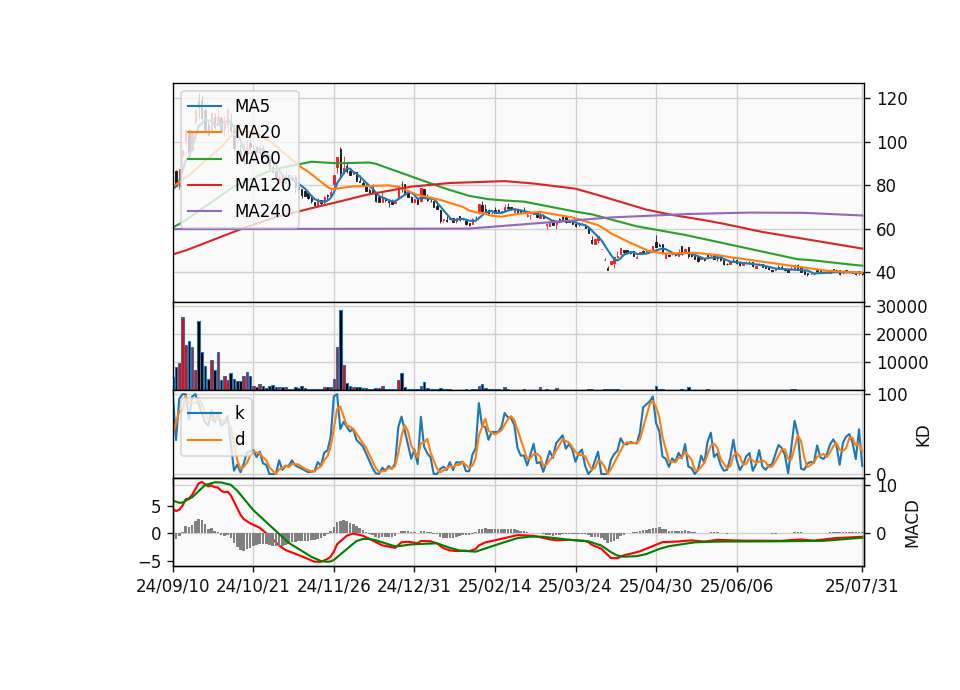Image resolution: width=960 pixels, height=690 pixels.
Task: Click the 20000 volume axis label
Action: tap(902, 335)
